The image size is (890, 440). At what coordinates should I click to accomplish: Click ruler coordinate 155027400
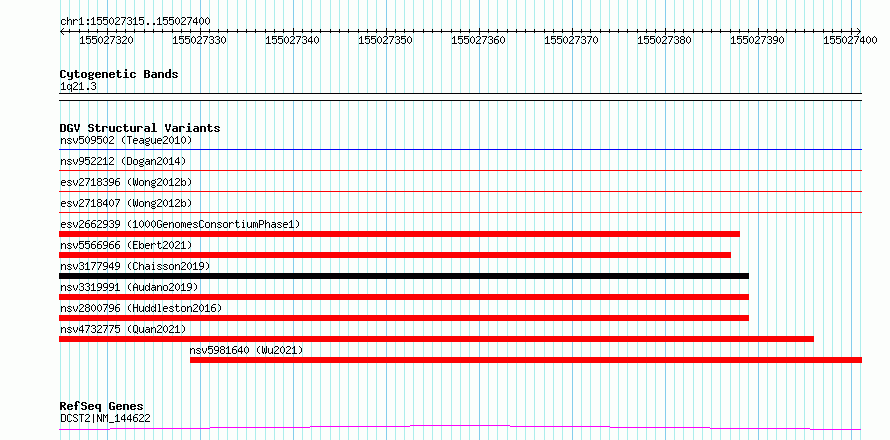(851, 40)
